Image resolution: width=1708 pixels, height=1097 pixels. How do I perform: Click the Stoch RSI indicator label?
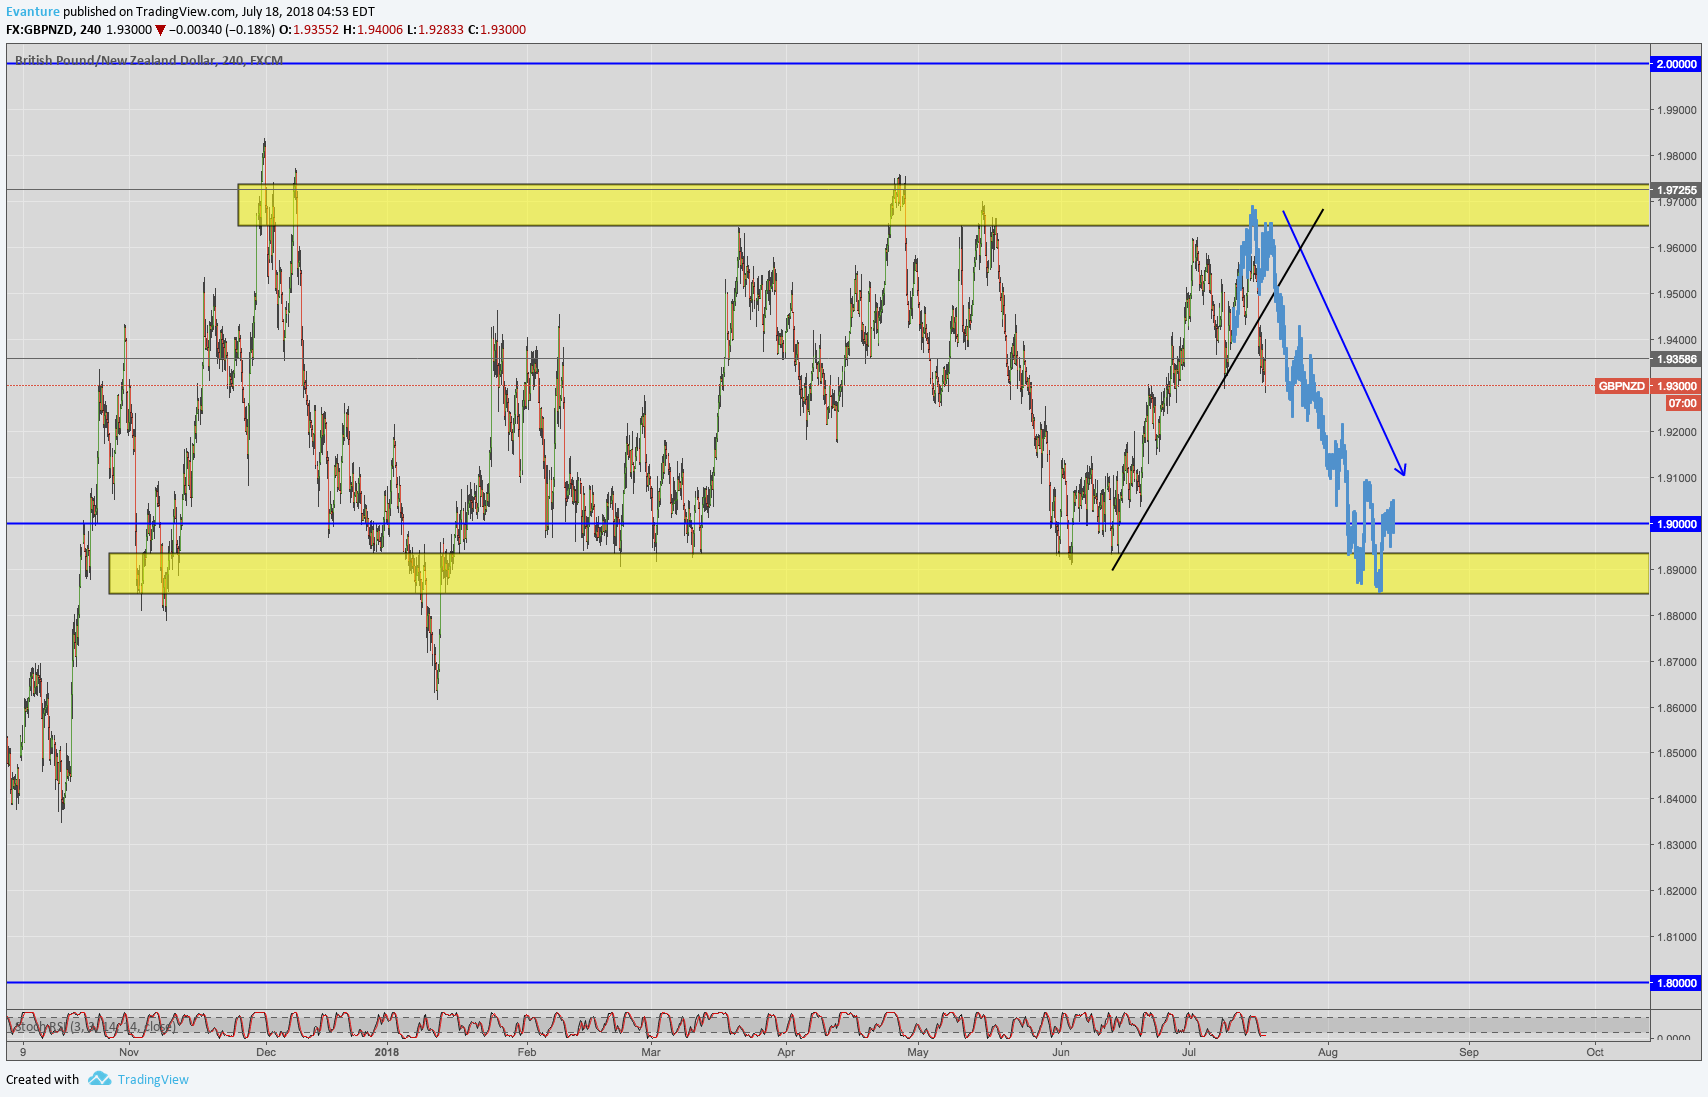click(x=95, y=1027)
